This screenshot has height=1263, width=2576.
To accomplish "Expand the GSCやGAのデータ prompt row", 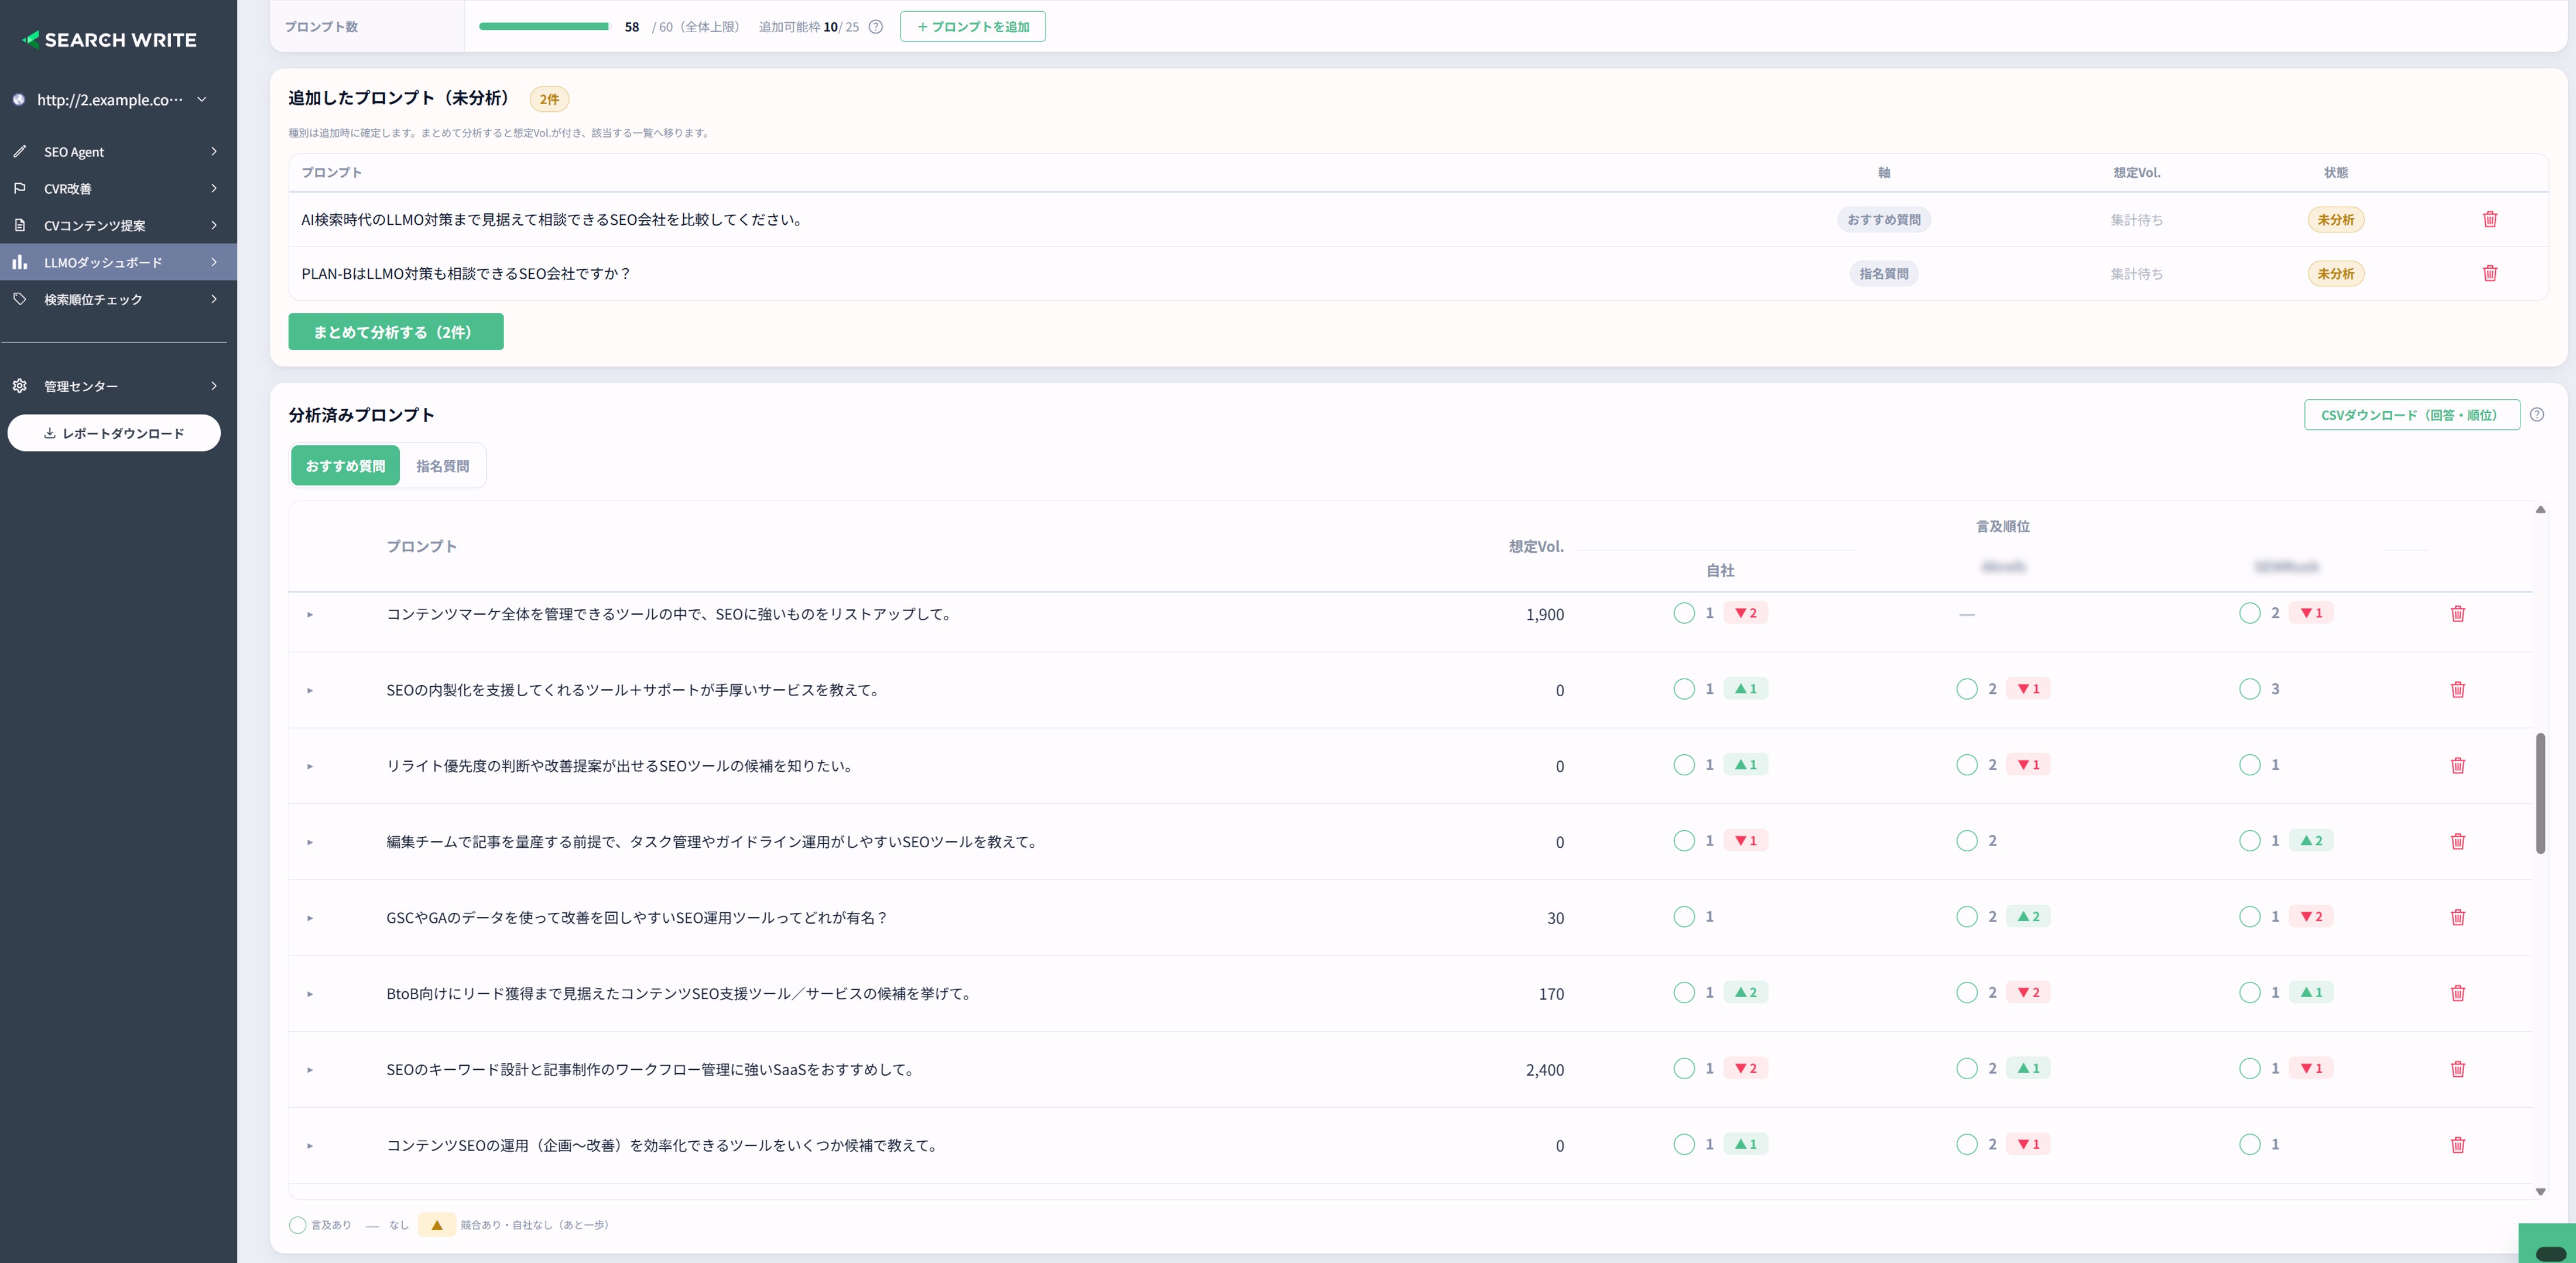I will [x=310, y=918].
